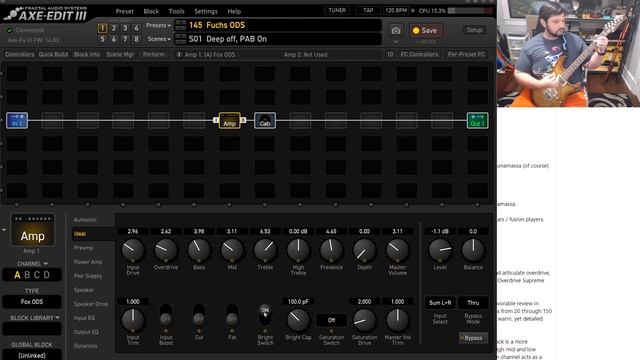Select scene button 7
The width and height of the screenshot is (640, 360).
click(x=125, y=39)
